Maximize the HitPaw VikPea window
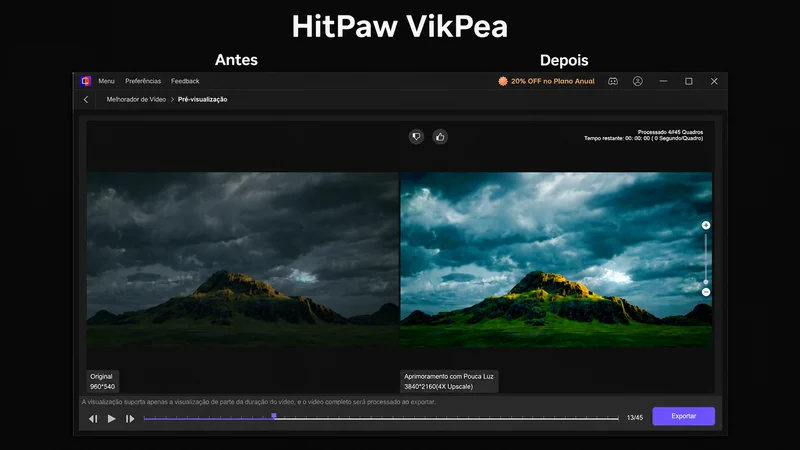This screenshot has height=450, width=800. pos(689,81)
